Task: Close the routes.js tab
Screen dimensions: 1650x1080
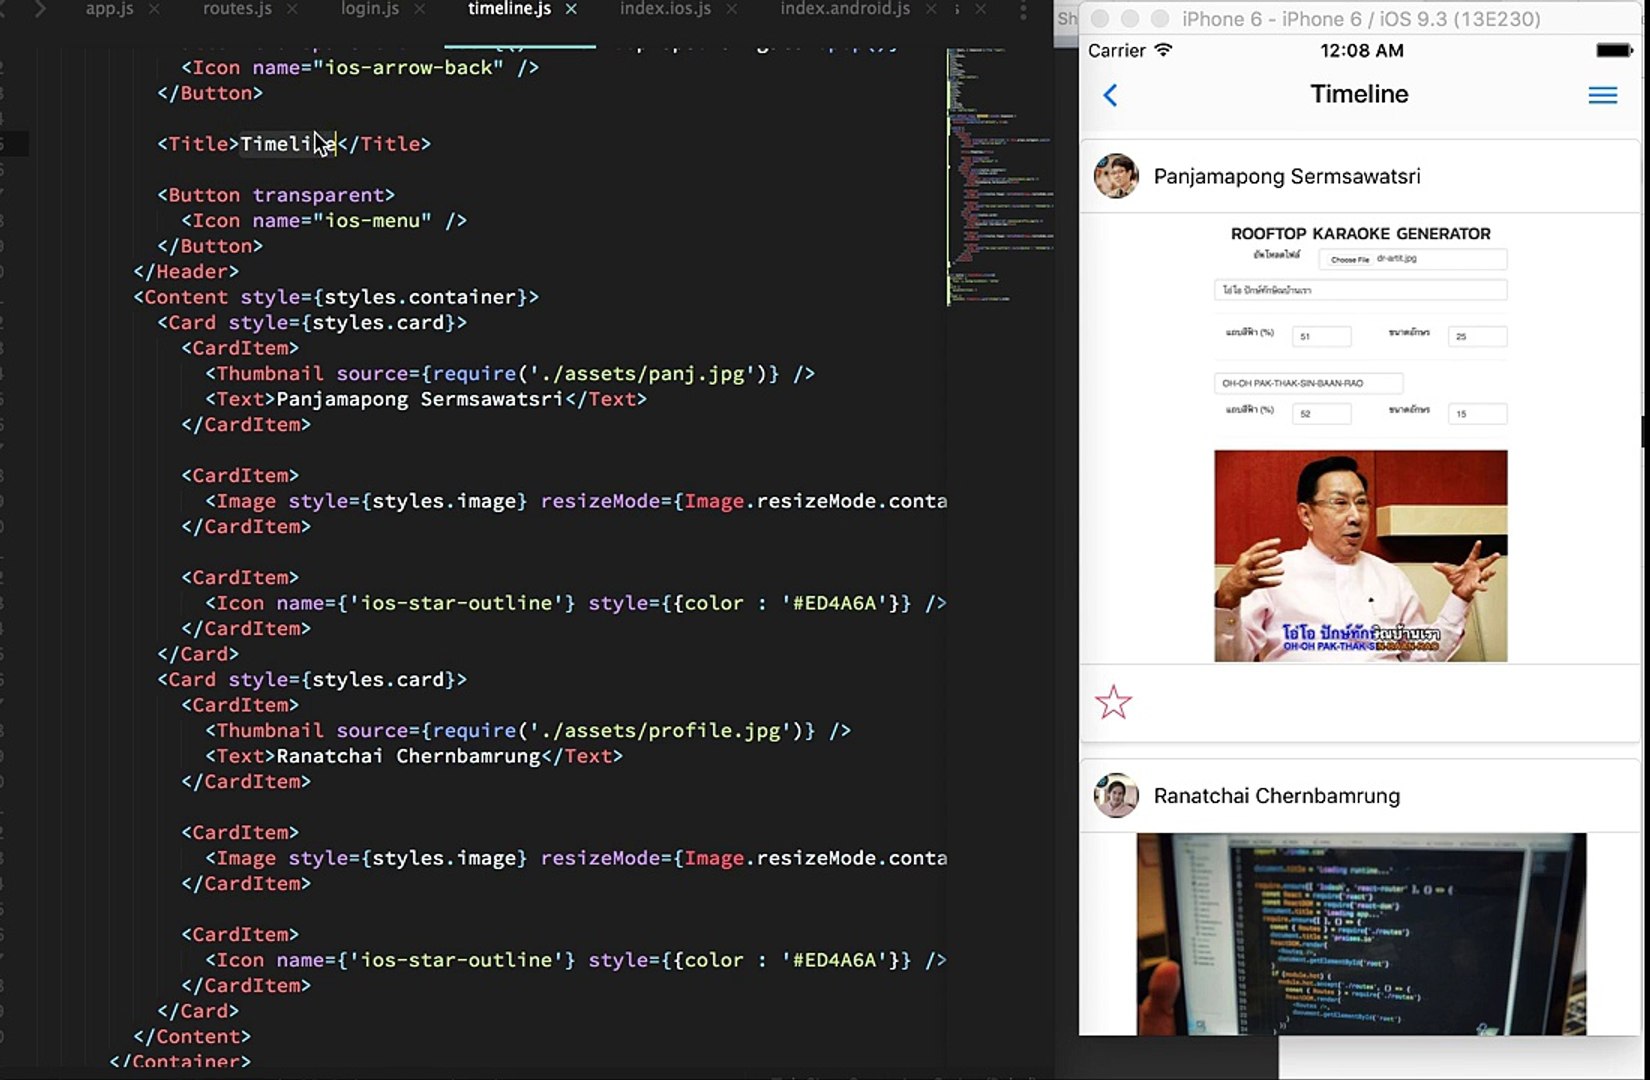Action: tap(292, 9)
